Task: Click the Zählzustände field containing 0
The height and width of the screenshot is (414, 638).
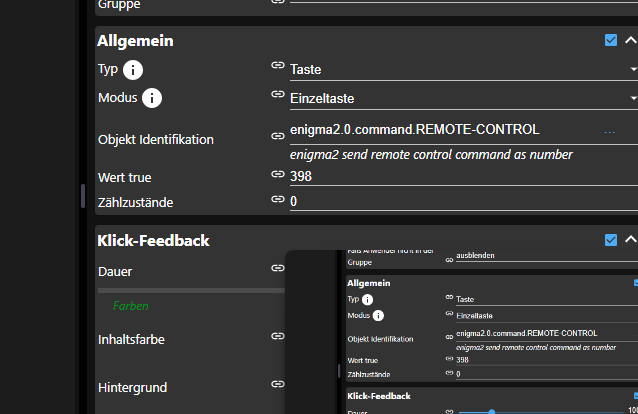Action: (x=460, y=201)
